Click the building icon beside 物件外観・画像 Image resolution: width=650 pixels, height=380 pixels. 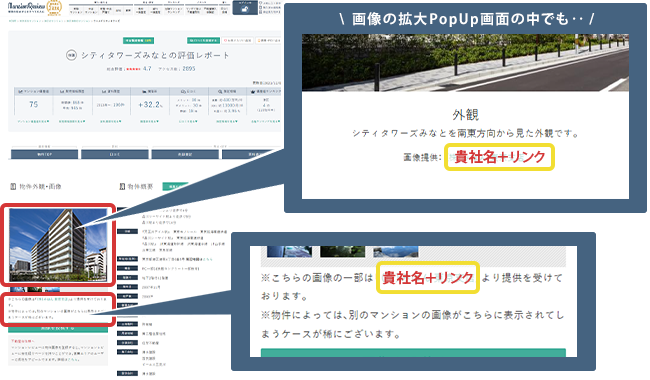pos(13,186)
